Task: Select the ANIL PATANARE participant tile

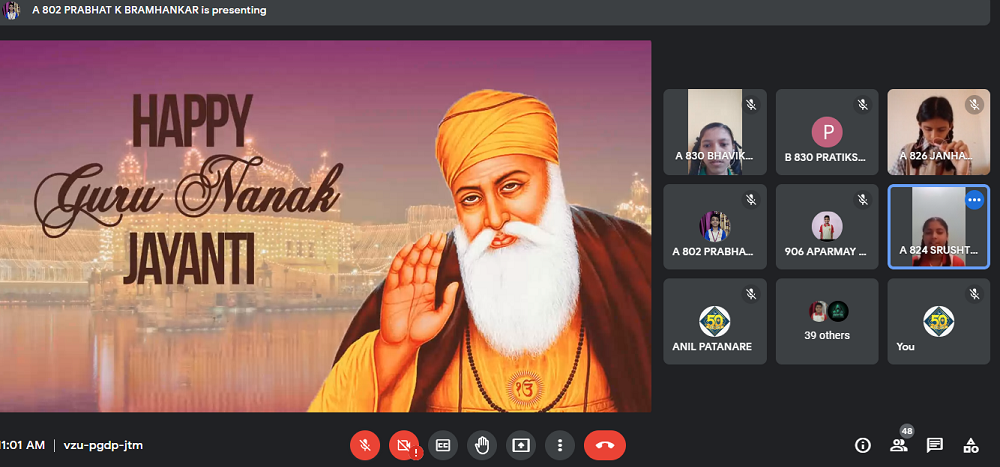Action: [714, 321]
